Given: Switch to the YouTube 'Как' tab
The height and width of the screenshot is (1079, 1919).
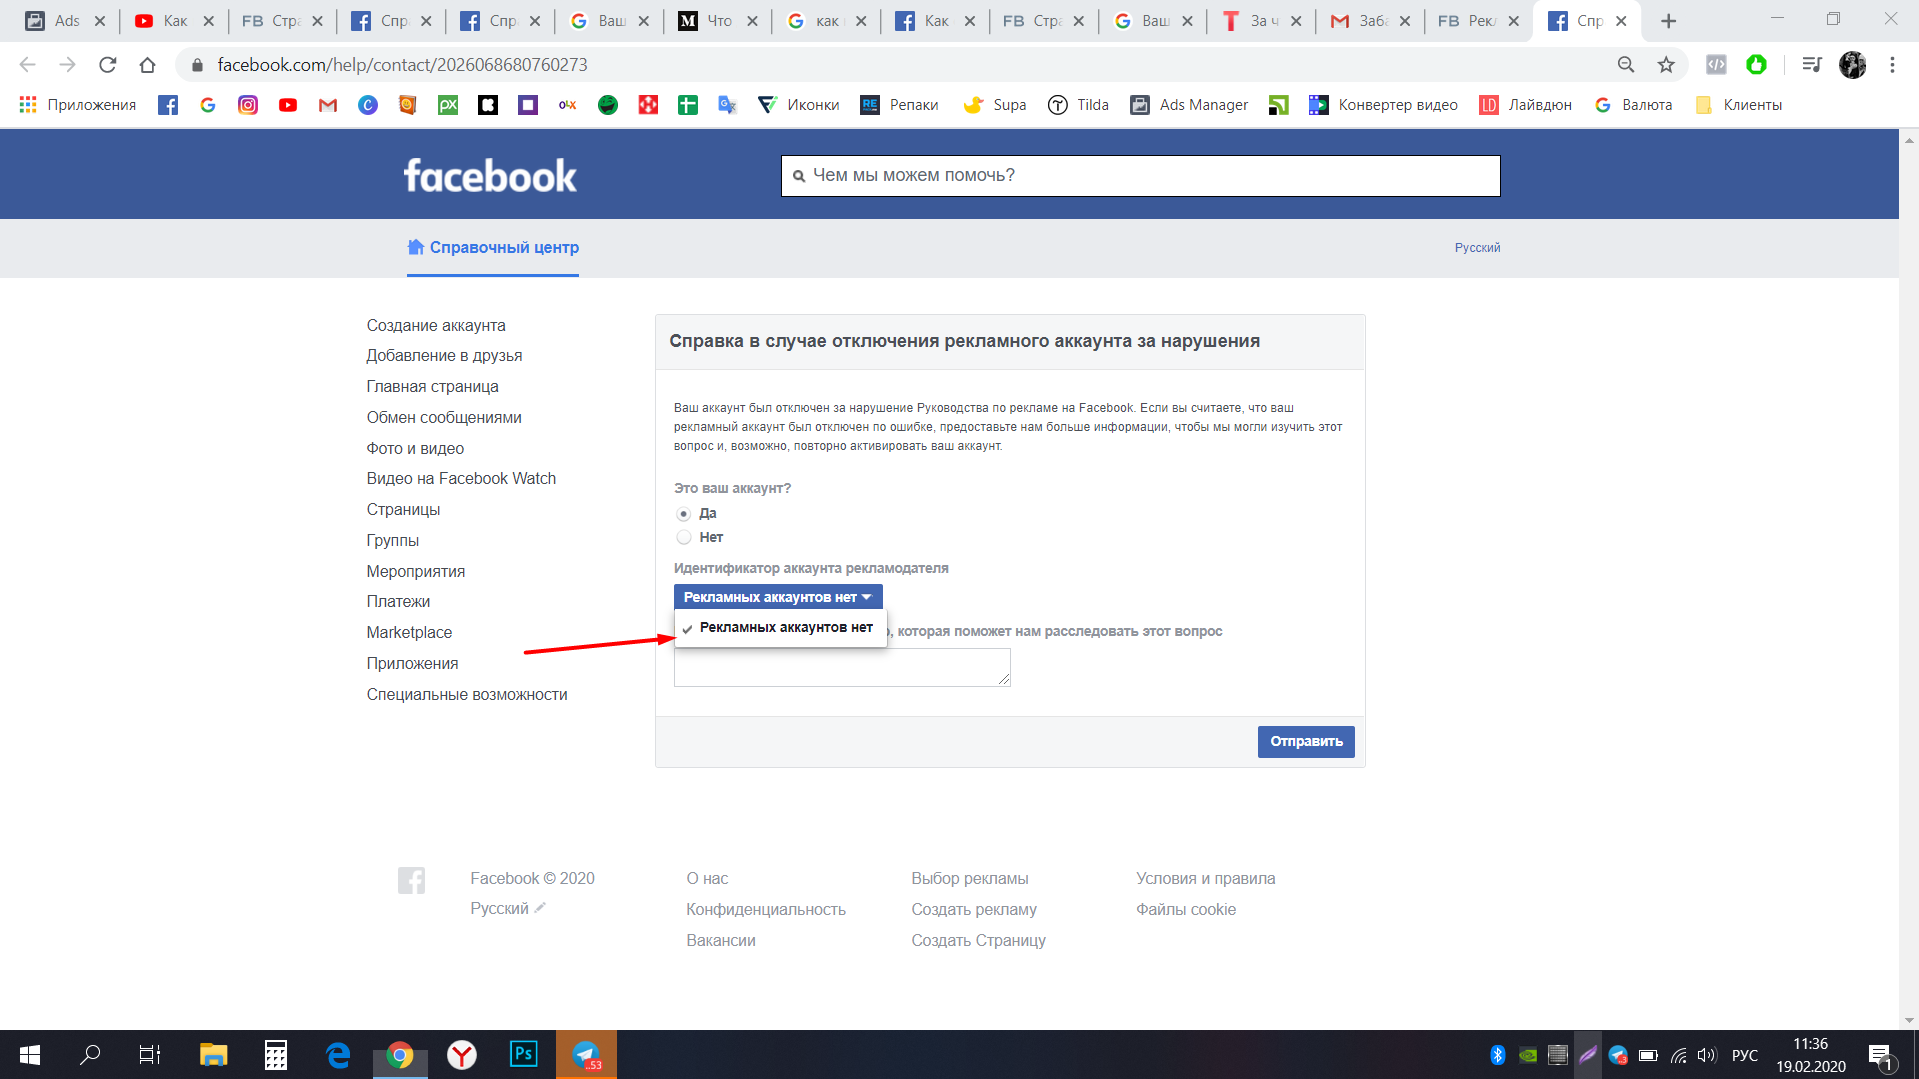Looking at the screenshot, I should tap(175, 21).
